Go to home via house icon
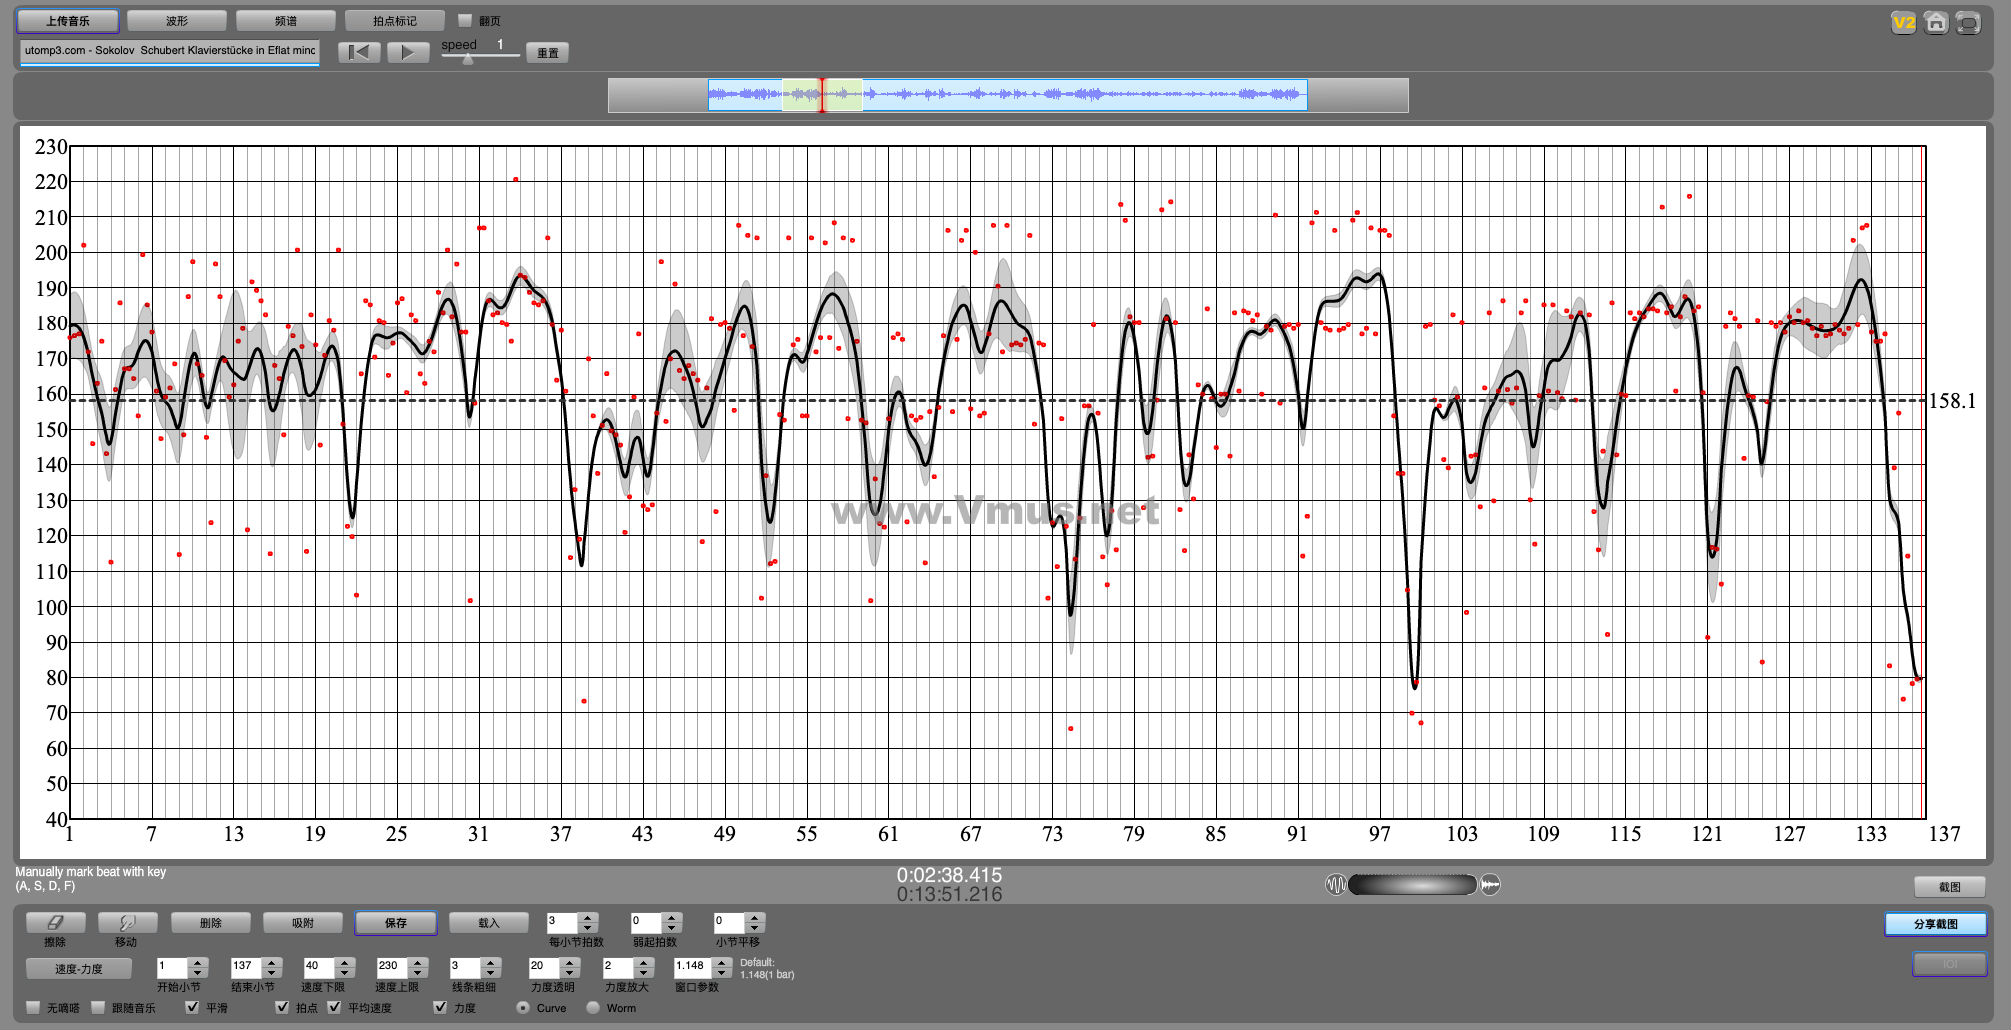The height and width of the screenshot is (1030, 2011). click(x=1936, y=22)
